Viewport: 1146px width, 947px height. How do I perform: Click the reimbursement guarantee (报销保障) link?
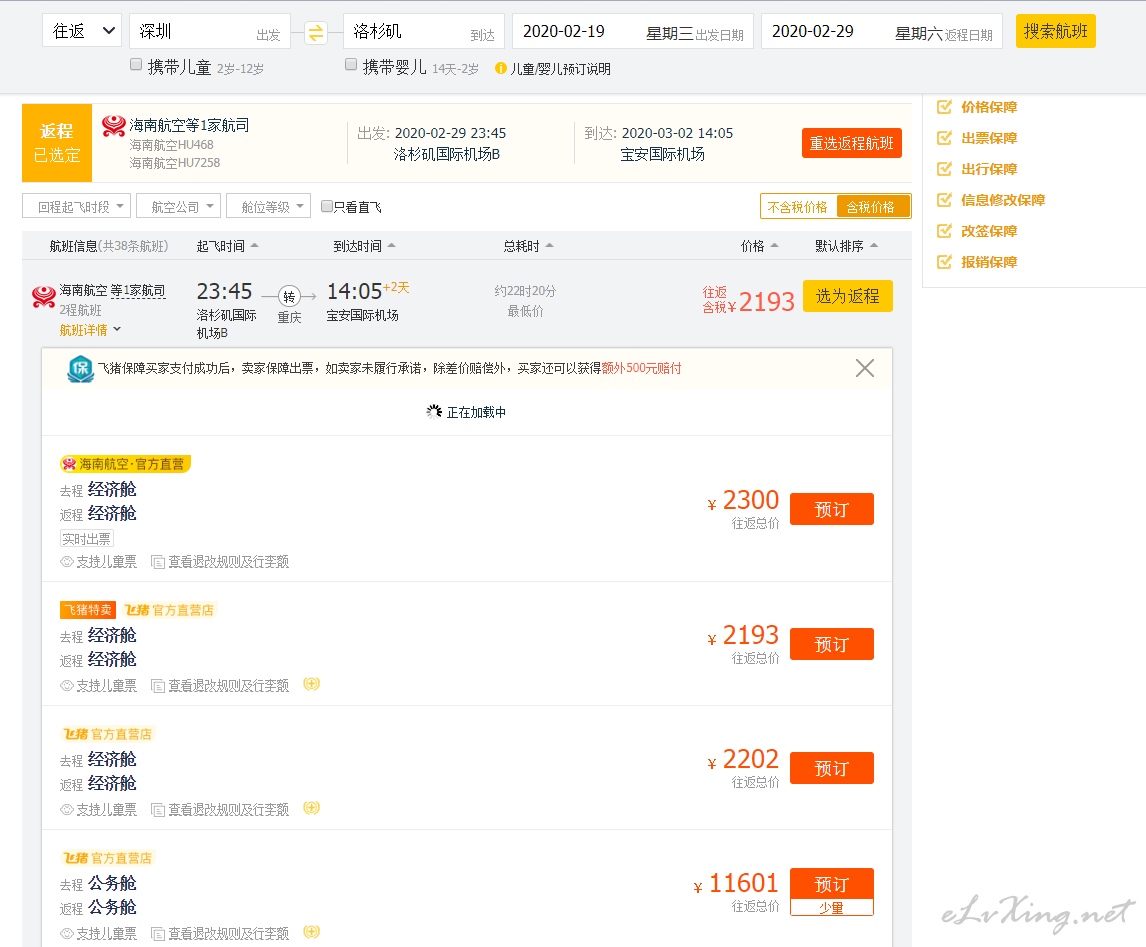[989, 262]
